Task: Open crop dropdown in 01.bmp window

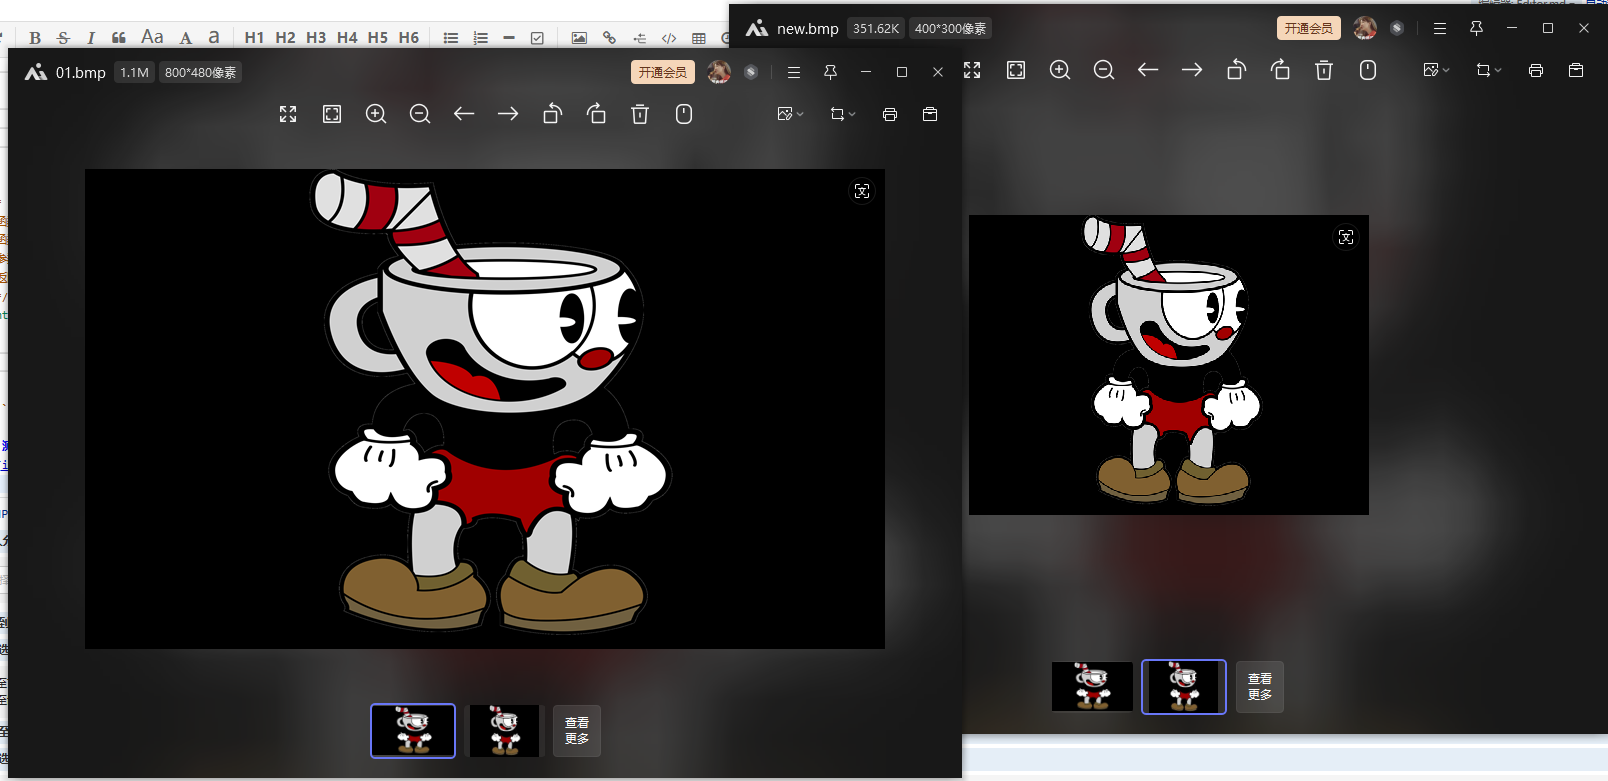Action: point(842,114)
